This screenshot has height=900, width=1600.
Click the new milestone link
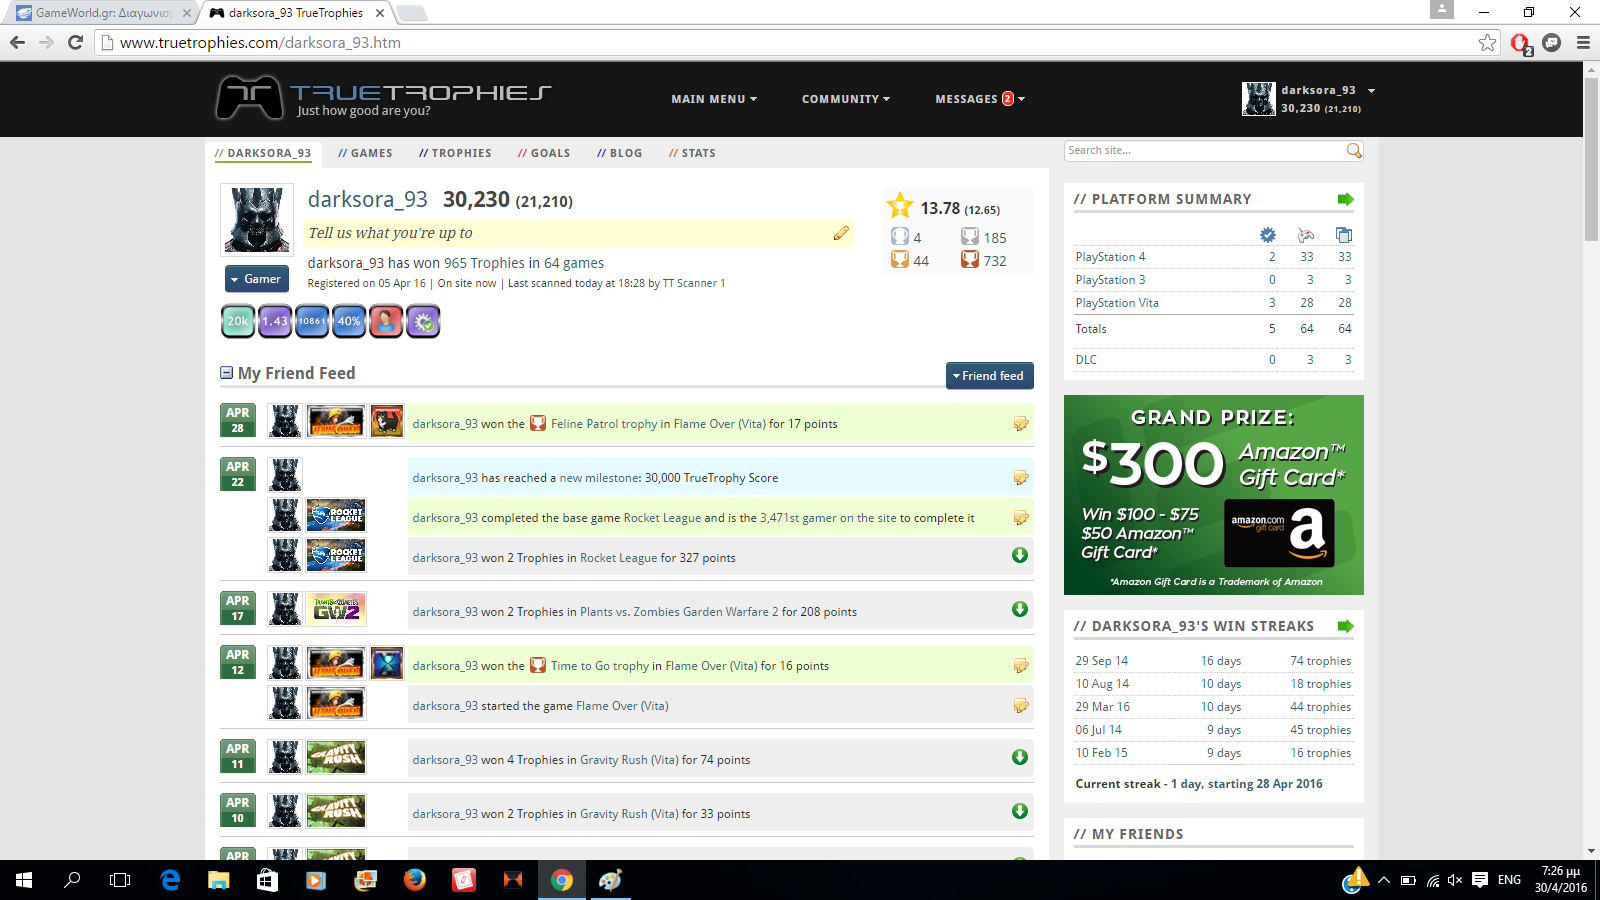coord(600,478)
